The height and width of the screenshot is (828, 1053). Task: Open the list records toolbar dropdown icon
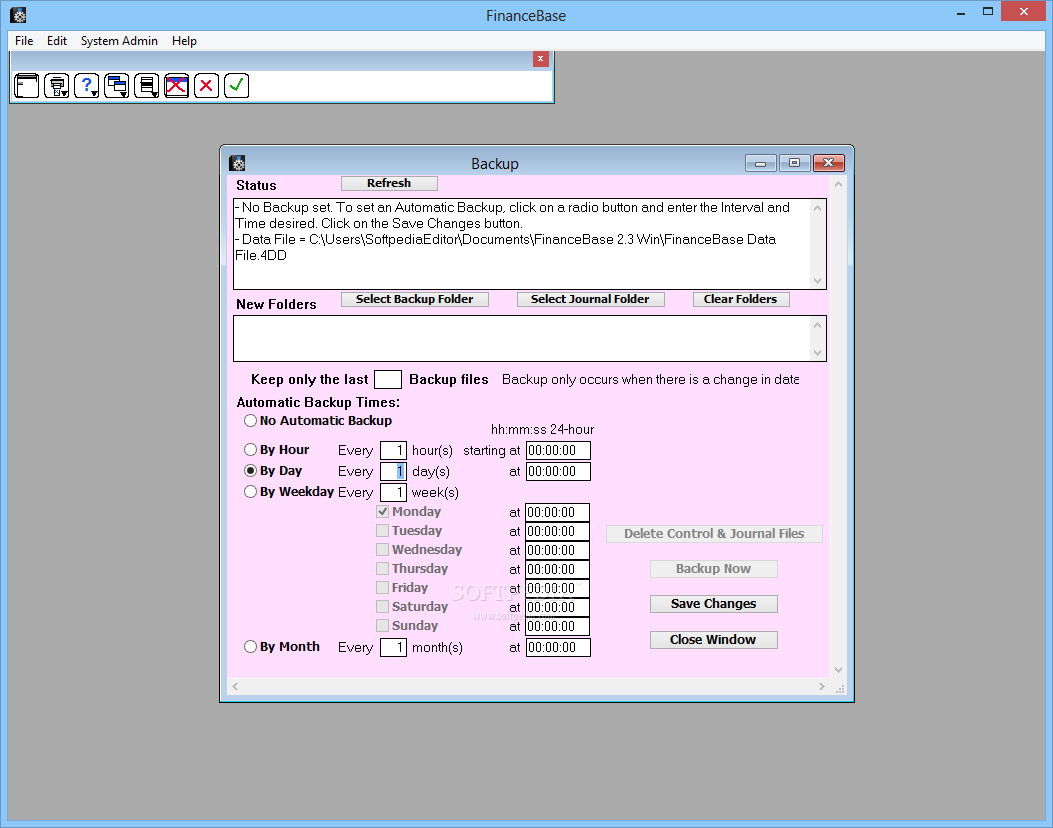coord(146,86)
